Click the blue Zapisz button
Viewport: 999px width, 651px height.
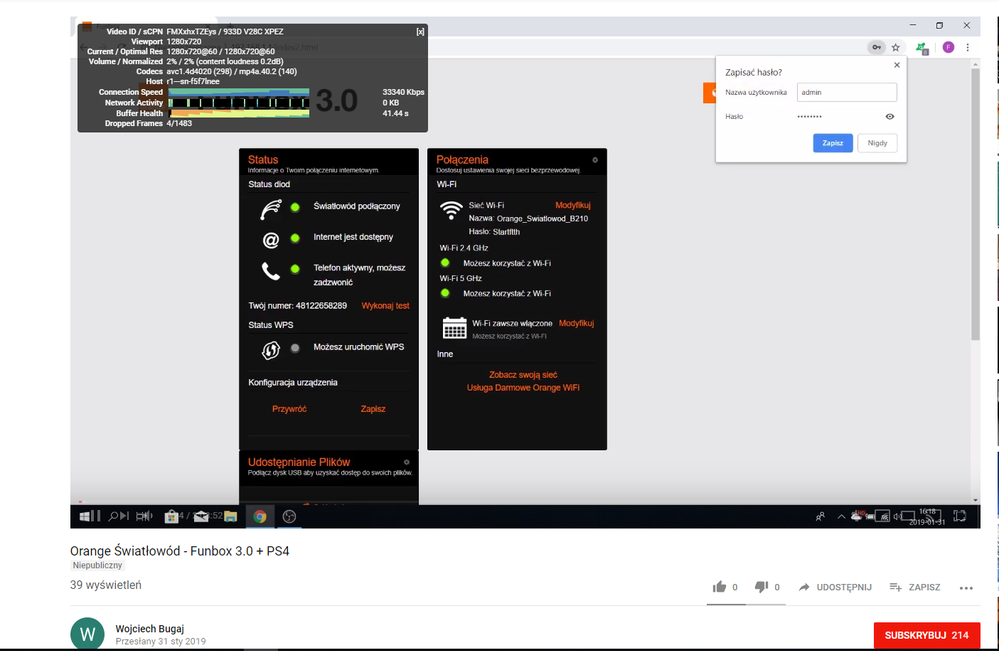833,143
